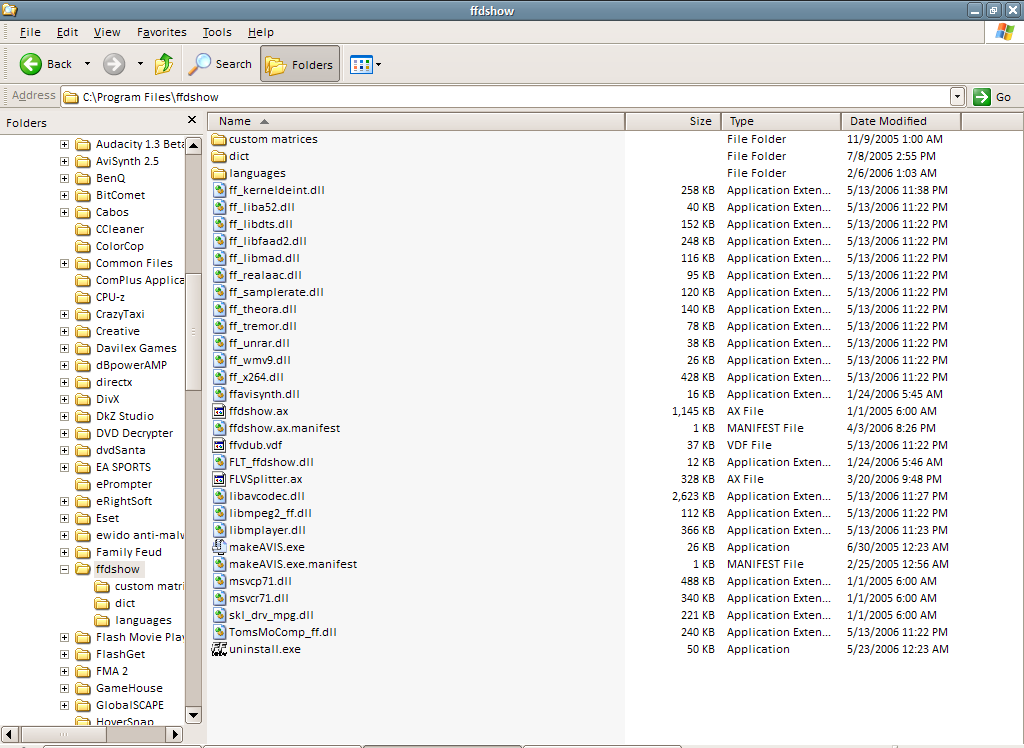Open the address bar dropdown arrow
The image size is (1024, 748).
click(x=957, y=97)
